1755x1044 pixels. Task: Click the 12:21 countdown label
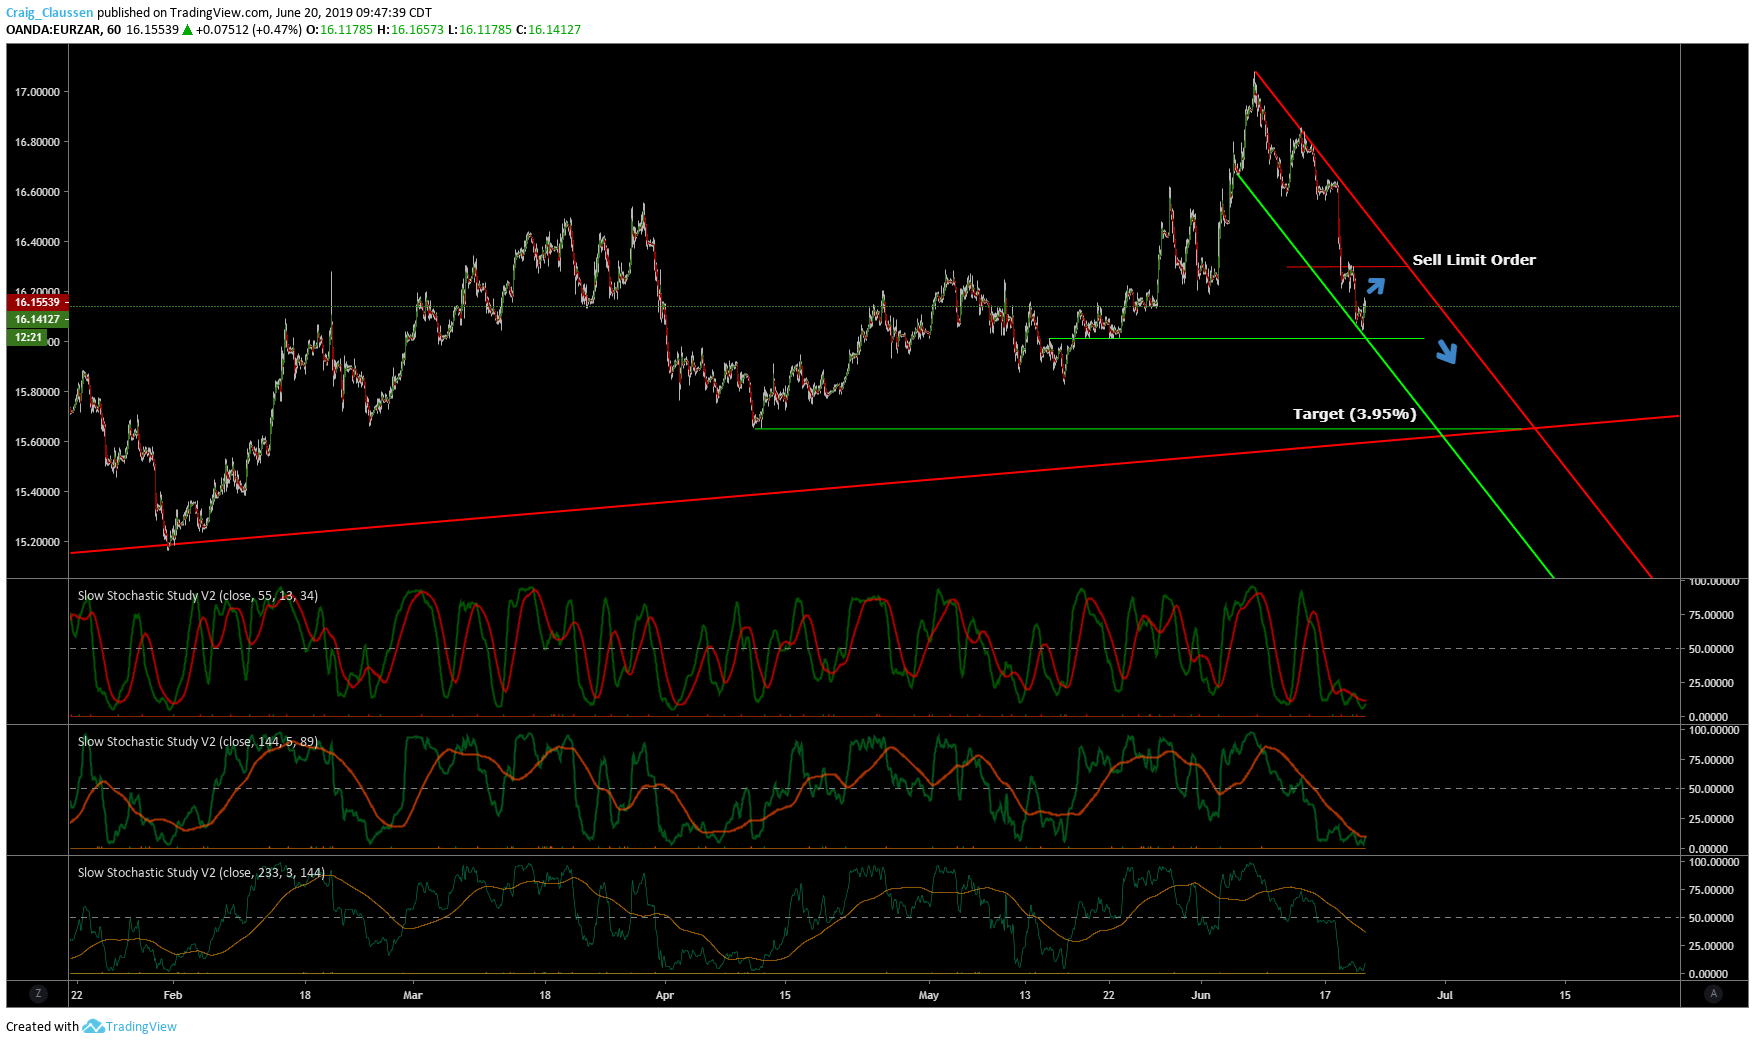point(28,338)
